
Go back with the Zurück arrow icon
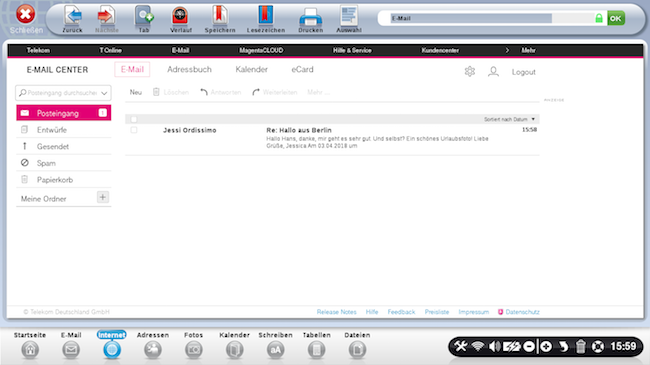click(73, 16)
